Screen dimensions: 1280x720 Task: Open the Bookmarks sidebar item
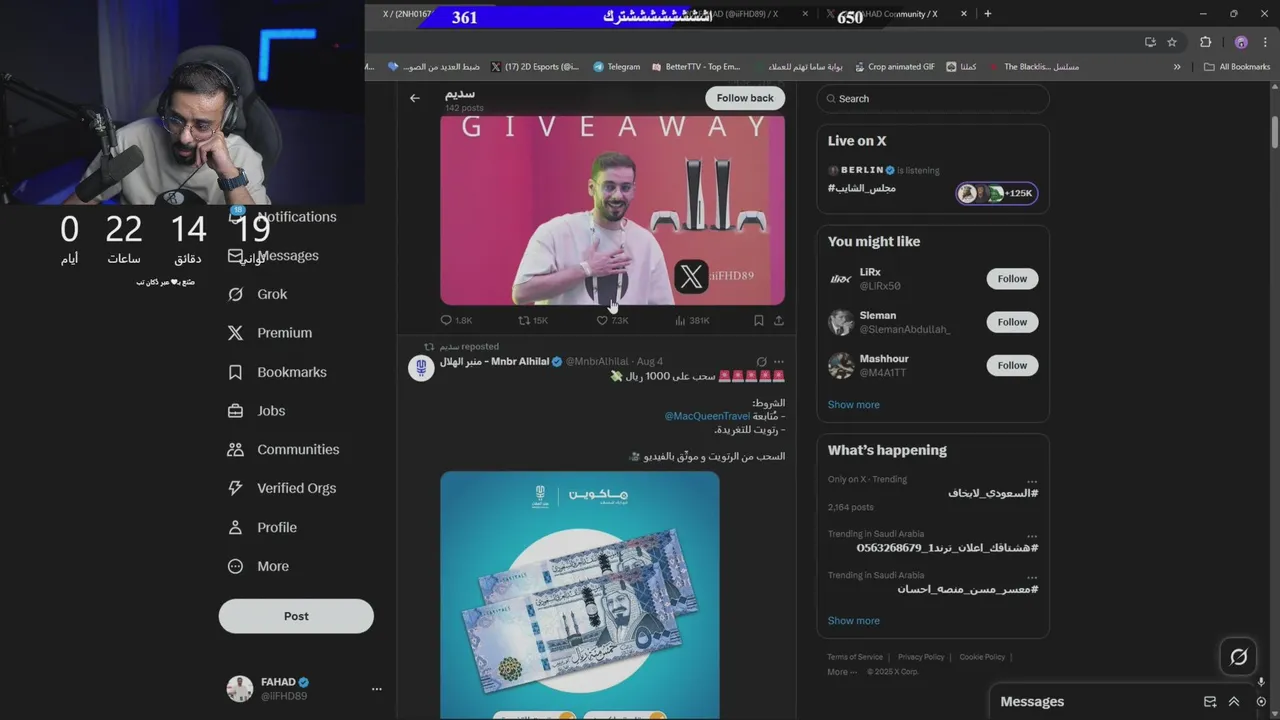coord(277,372)
